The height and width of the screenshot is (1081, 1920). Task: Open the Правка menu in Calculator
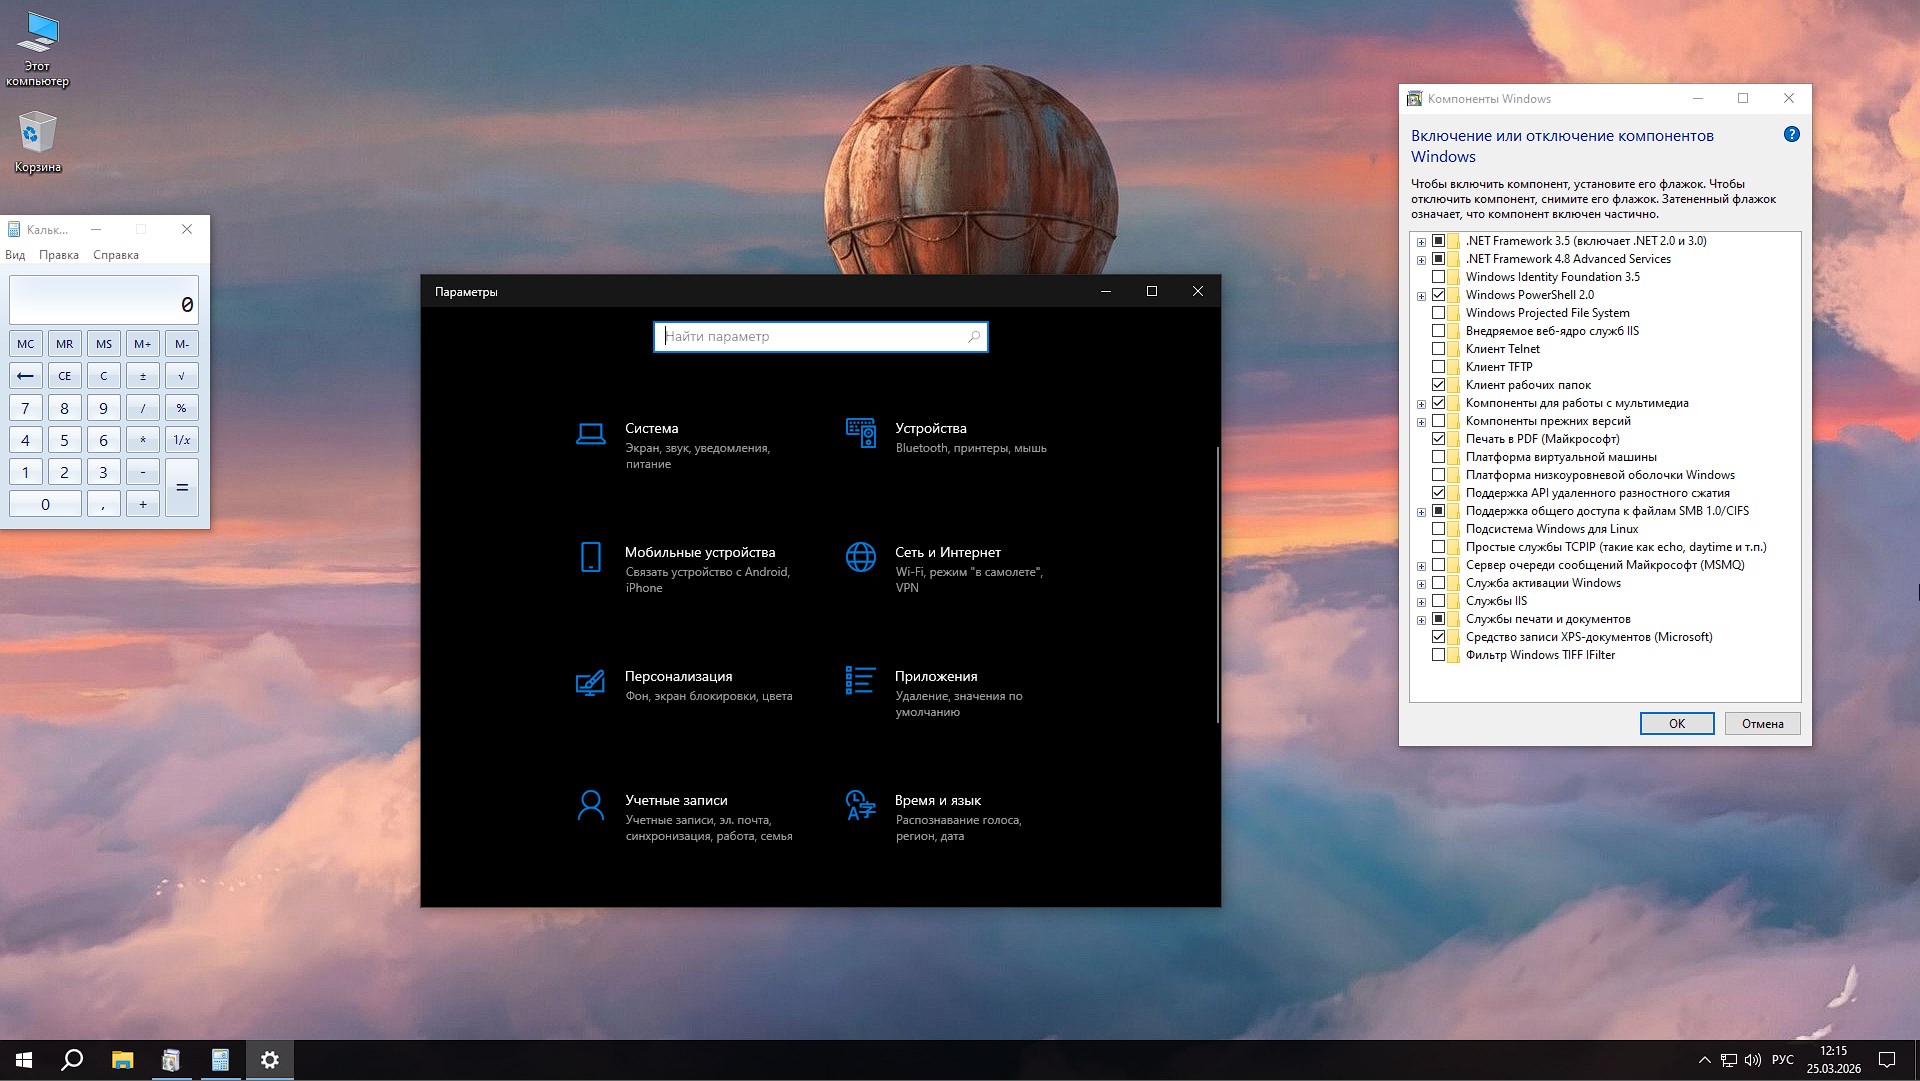point(60,255)
